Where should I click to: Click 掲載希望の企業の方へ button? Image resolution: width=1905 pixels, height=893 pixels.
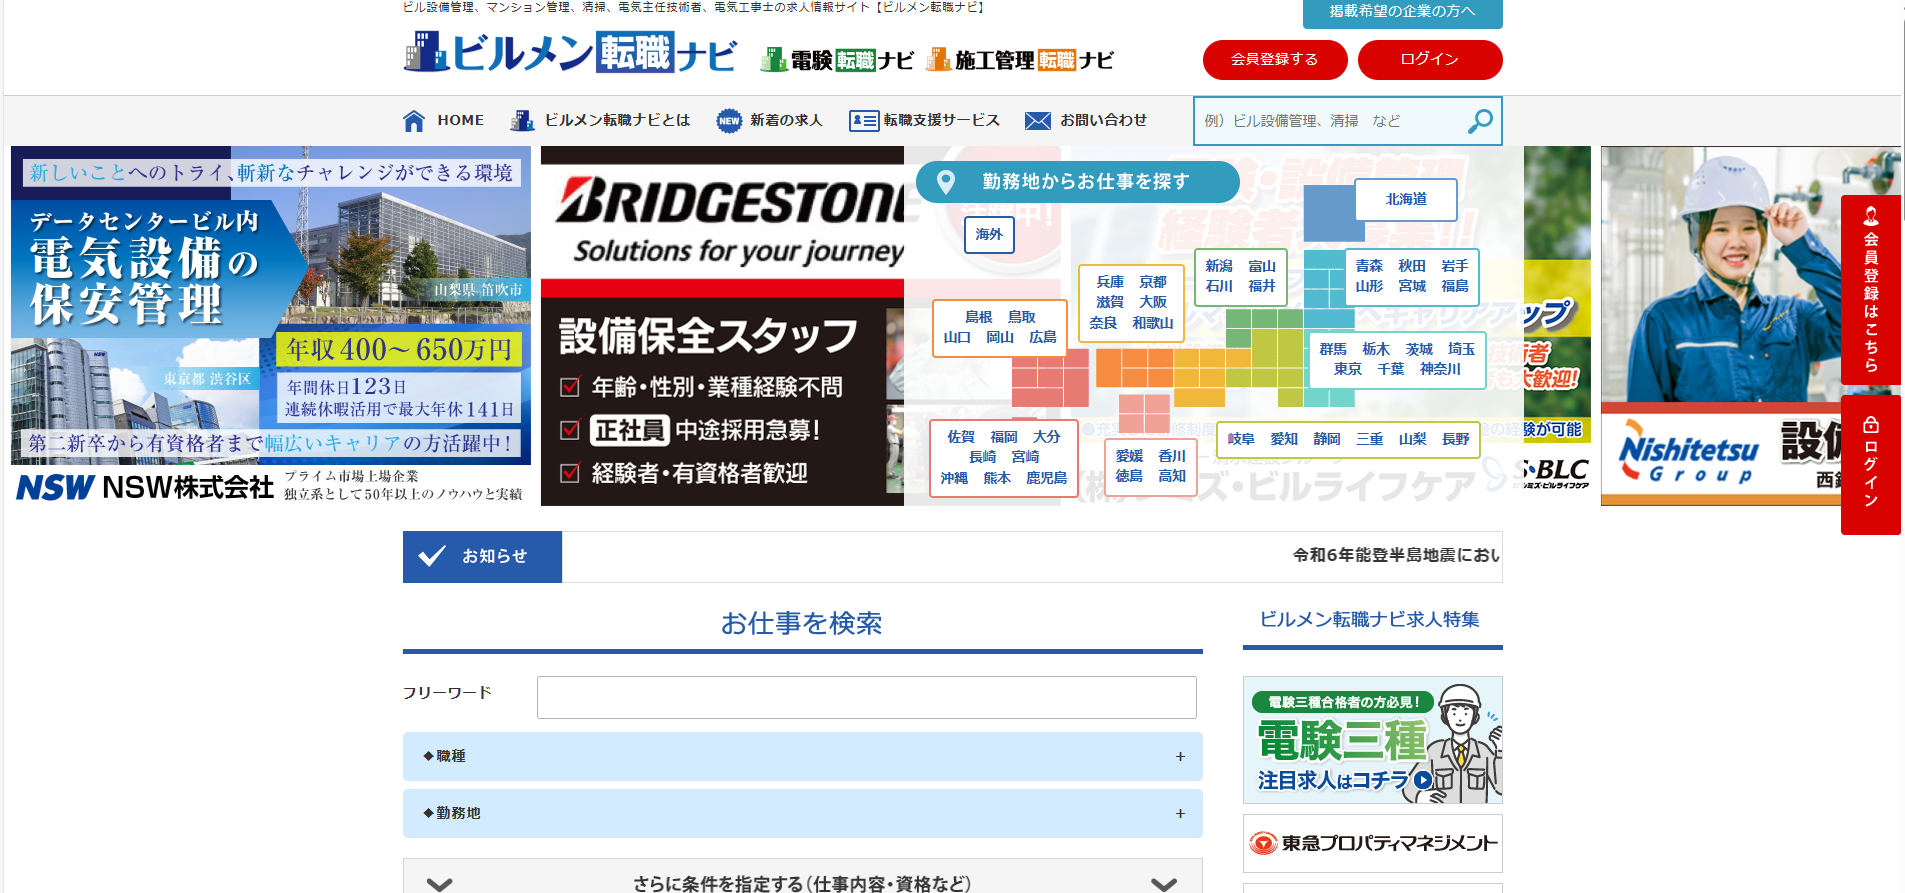coord(1401,12)
